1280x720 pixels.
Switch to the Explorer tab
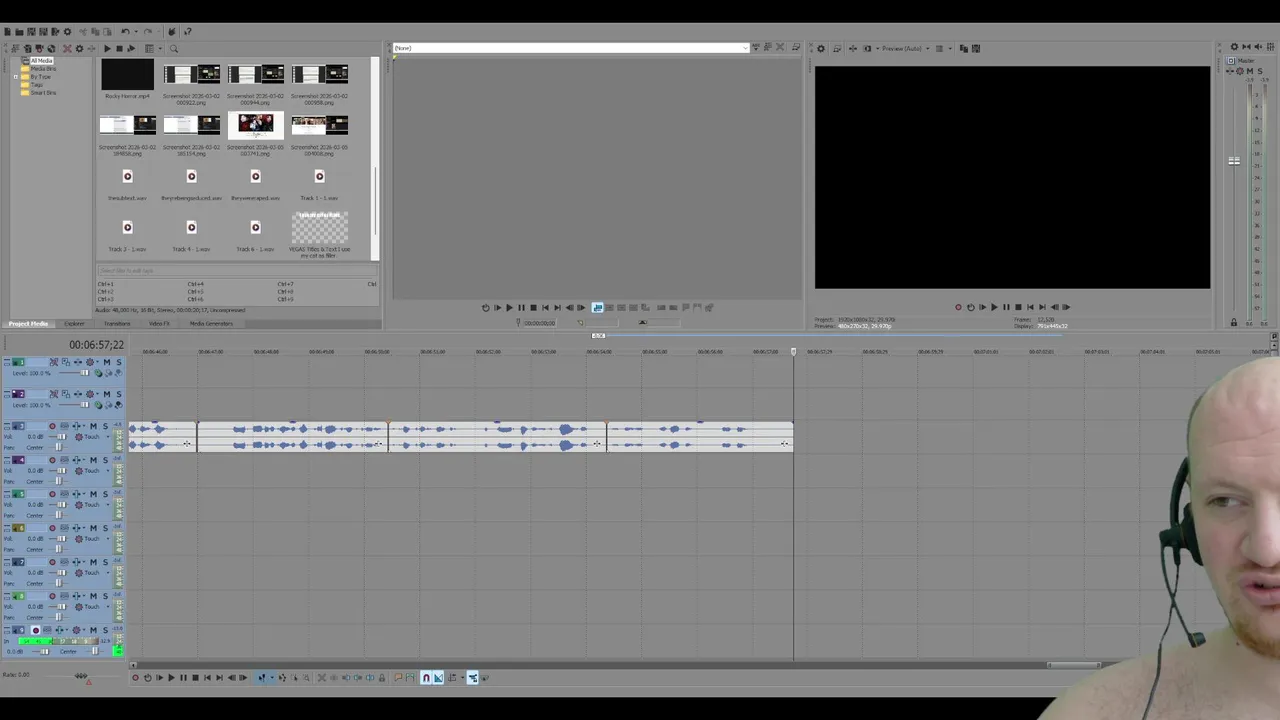click(x=74, y=324)
